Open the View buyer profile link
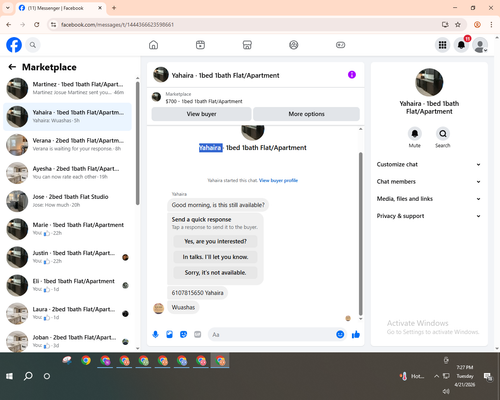 click(278, 180)
